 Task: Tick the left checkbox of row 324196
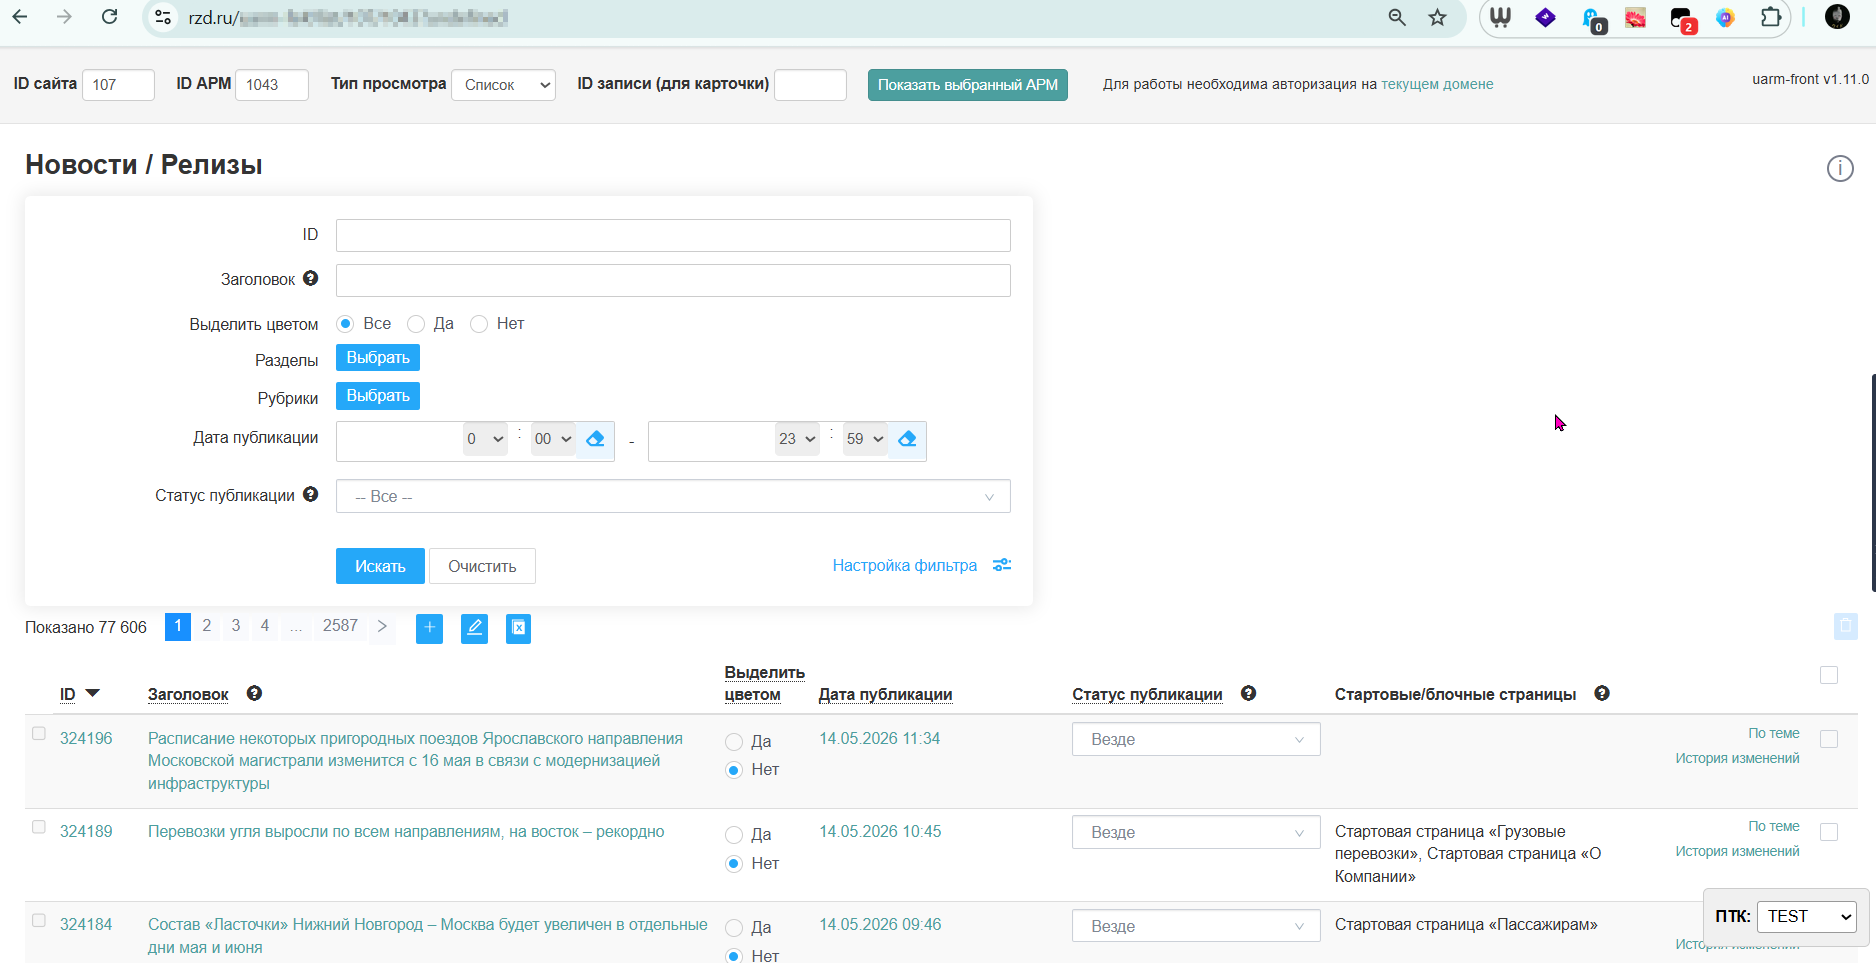[39, 733]
